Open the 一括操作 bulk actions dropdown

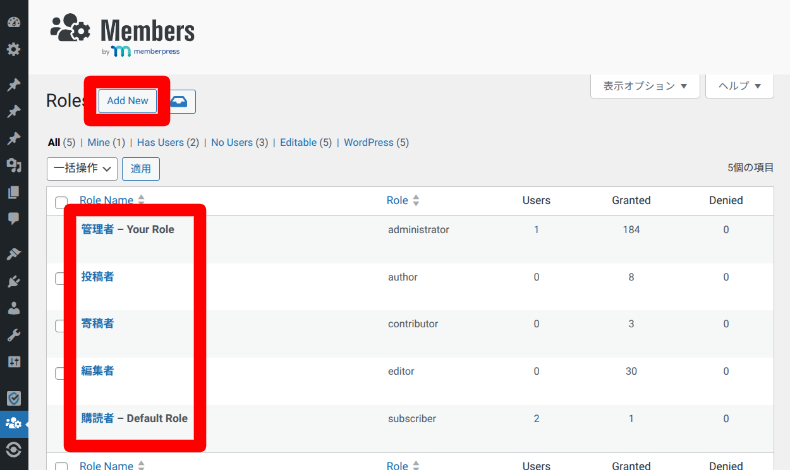click(x=82, y=169)
